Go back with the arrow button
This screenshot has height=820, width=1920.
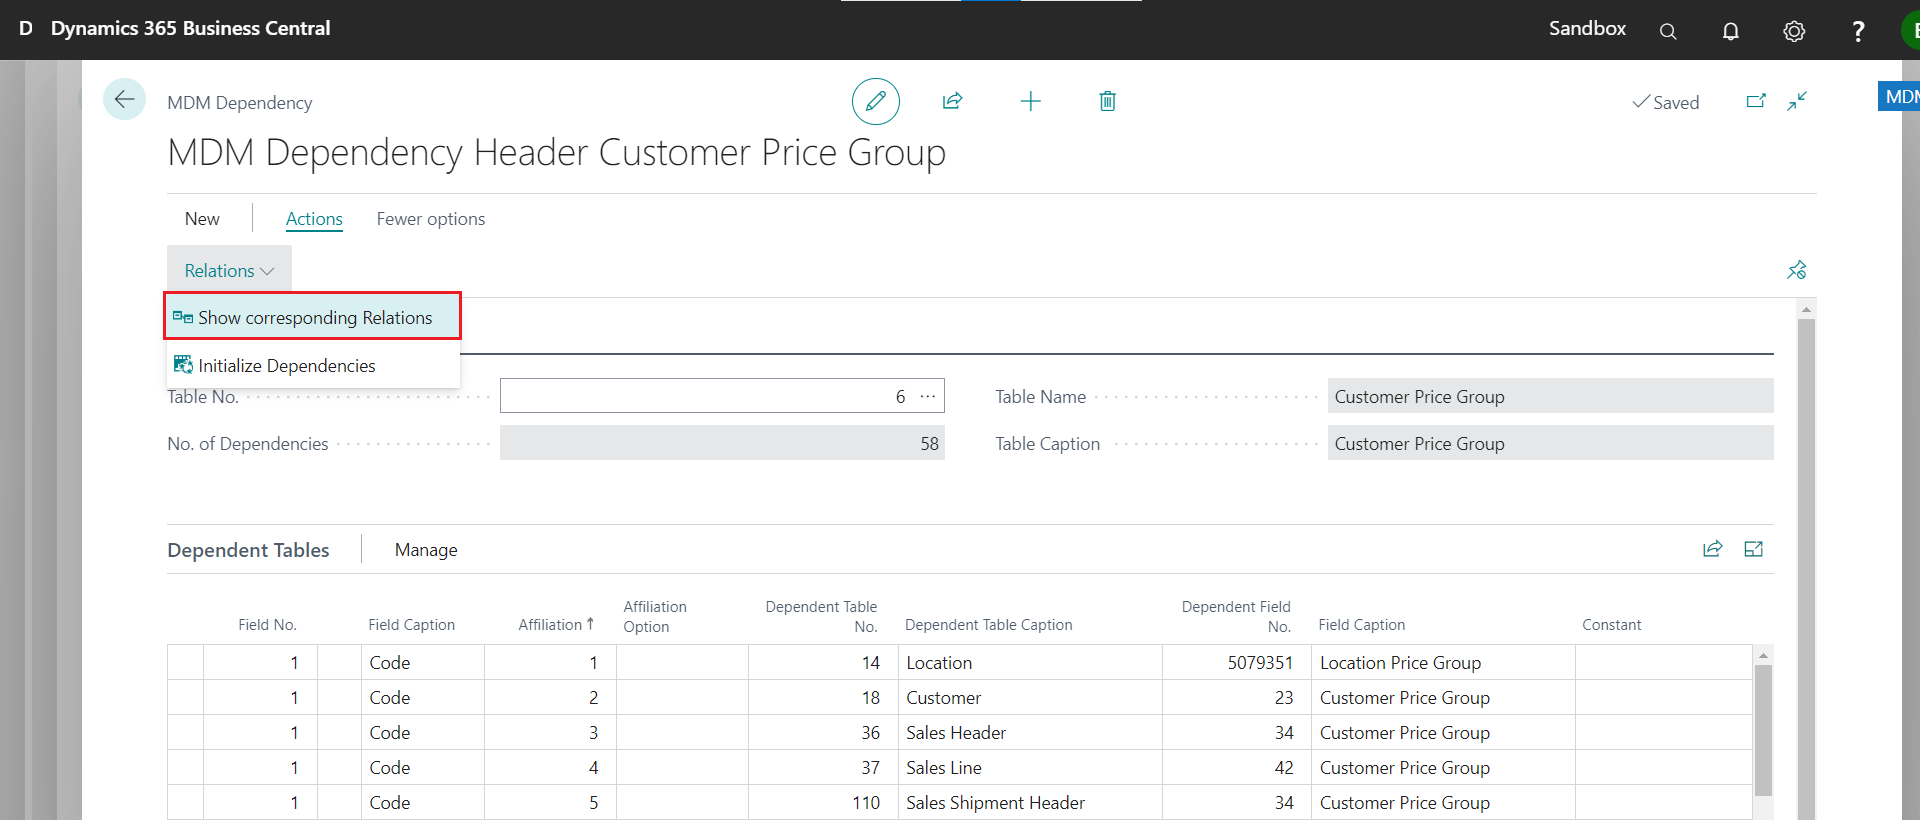124,99
